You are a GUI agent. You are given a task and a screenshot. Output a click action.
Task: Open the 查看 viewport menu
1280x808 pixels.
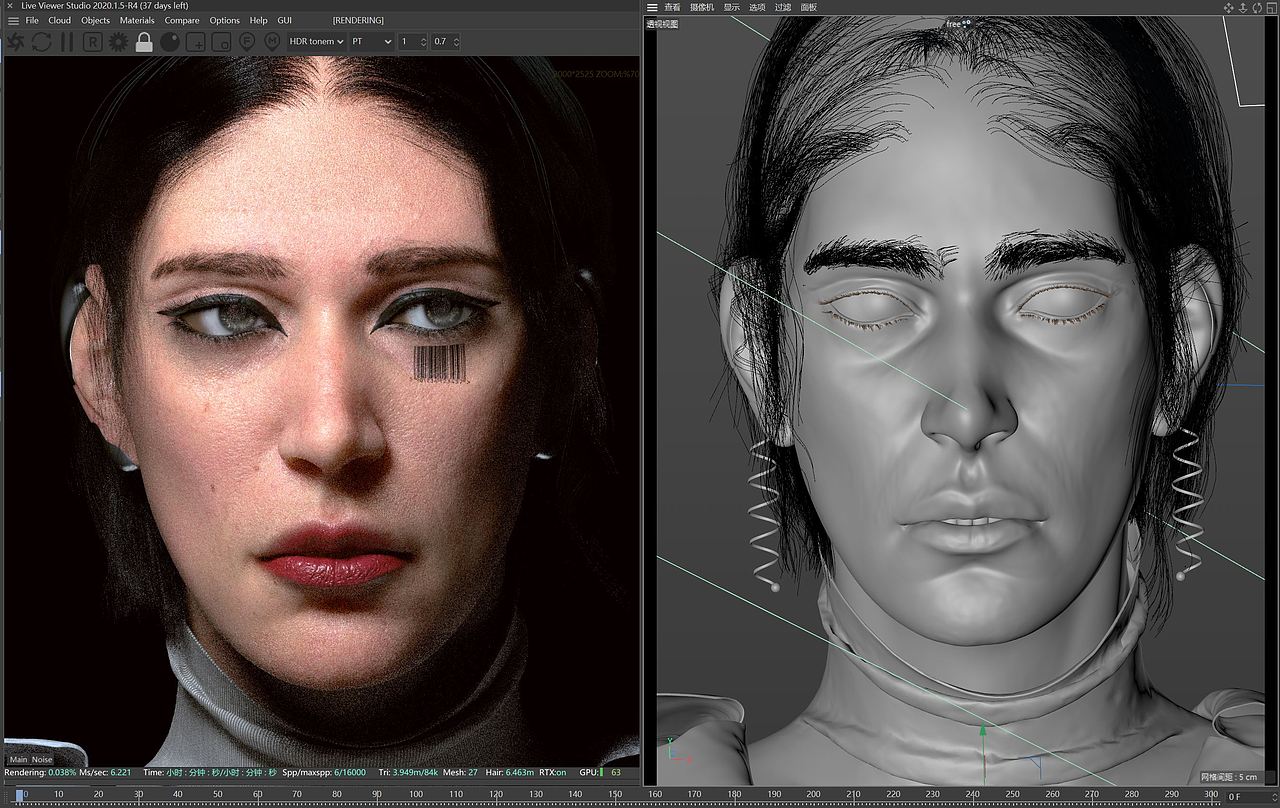pyautogui.click(x=672, y=7)
